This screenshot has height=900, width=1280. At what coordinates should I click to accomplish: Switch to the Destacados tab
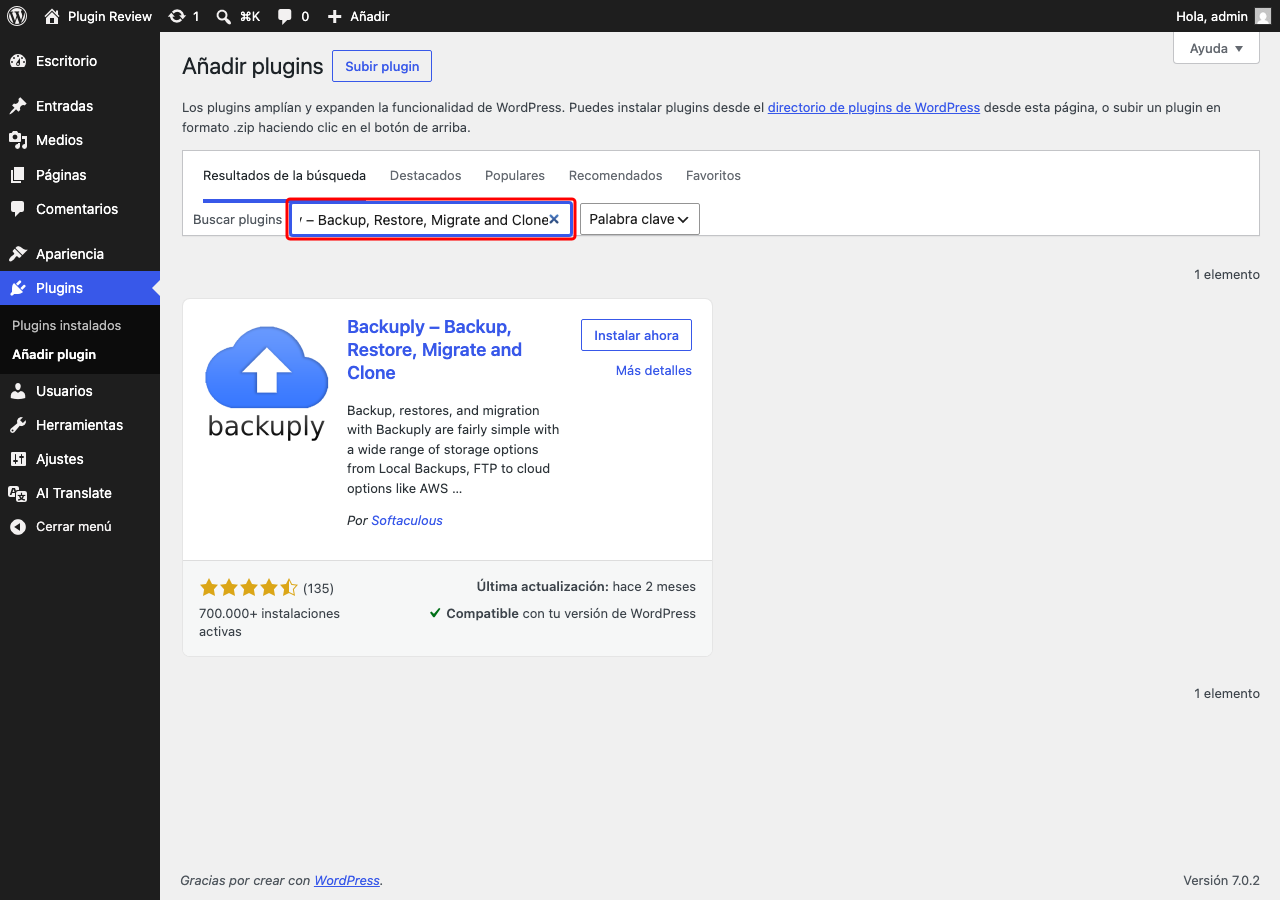pos(426,175)
